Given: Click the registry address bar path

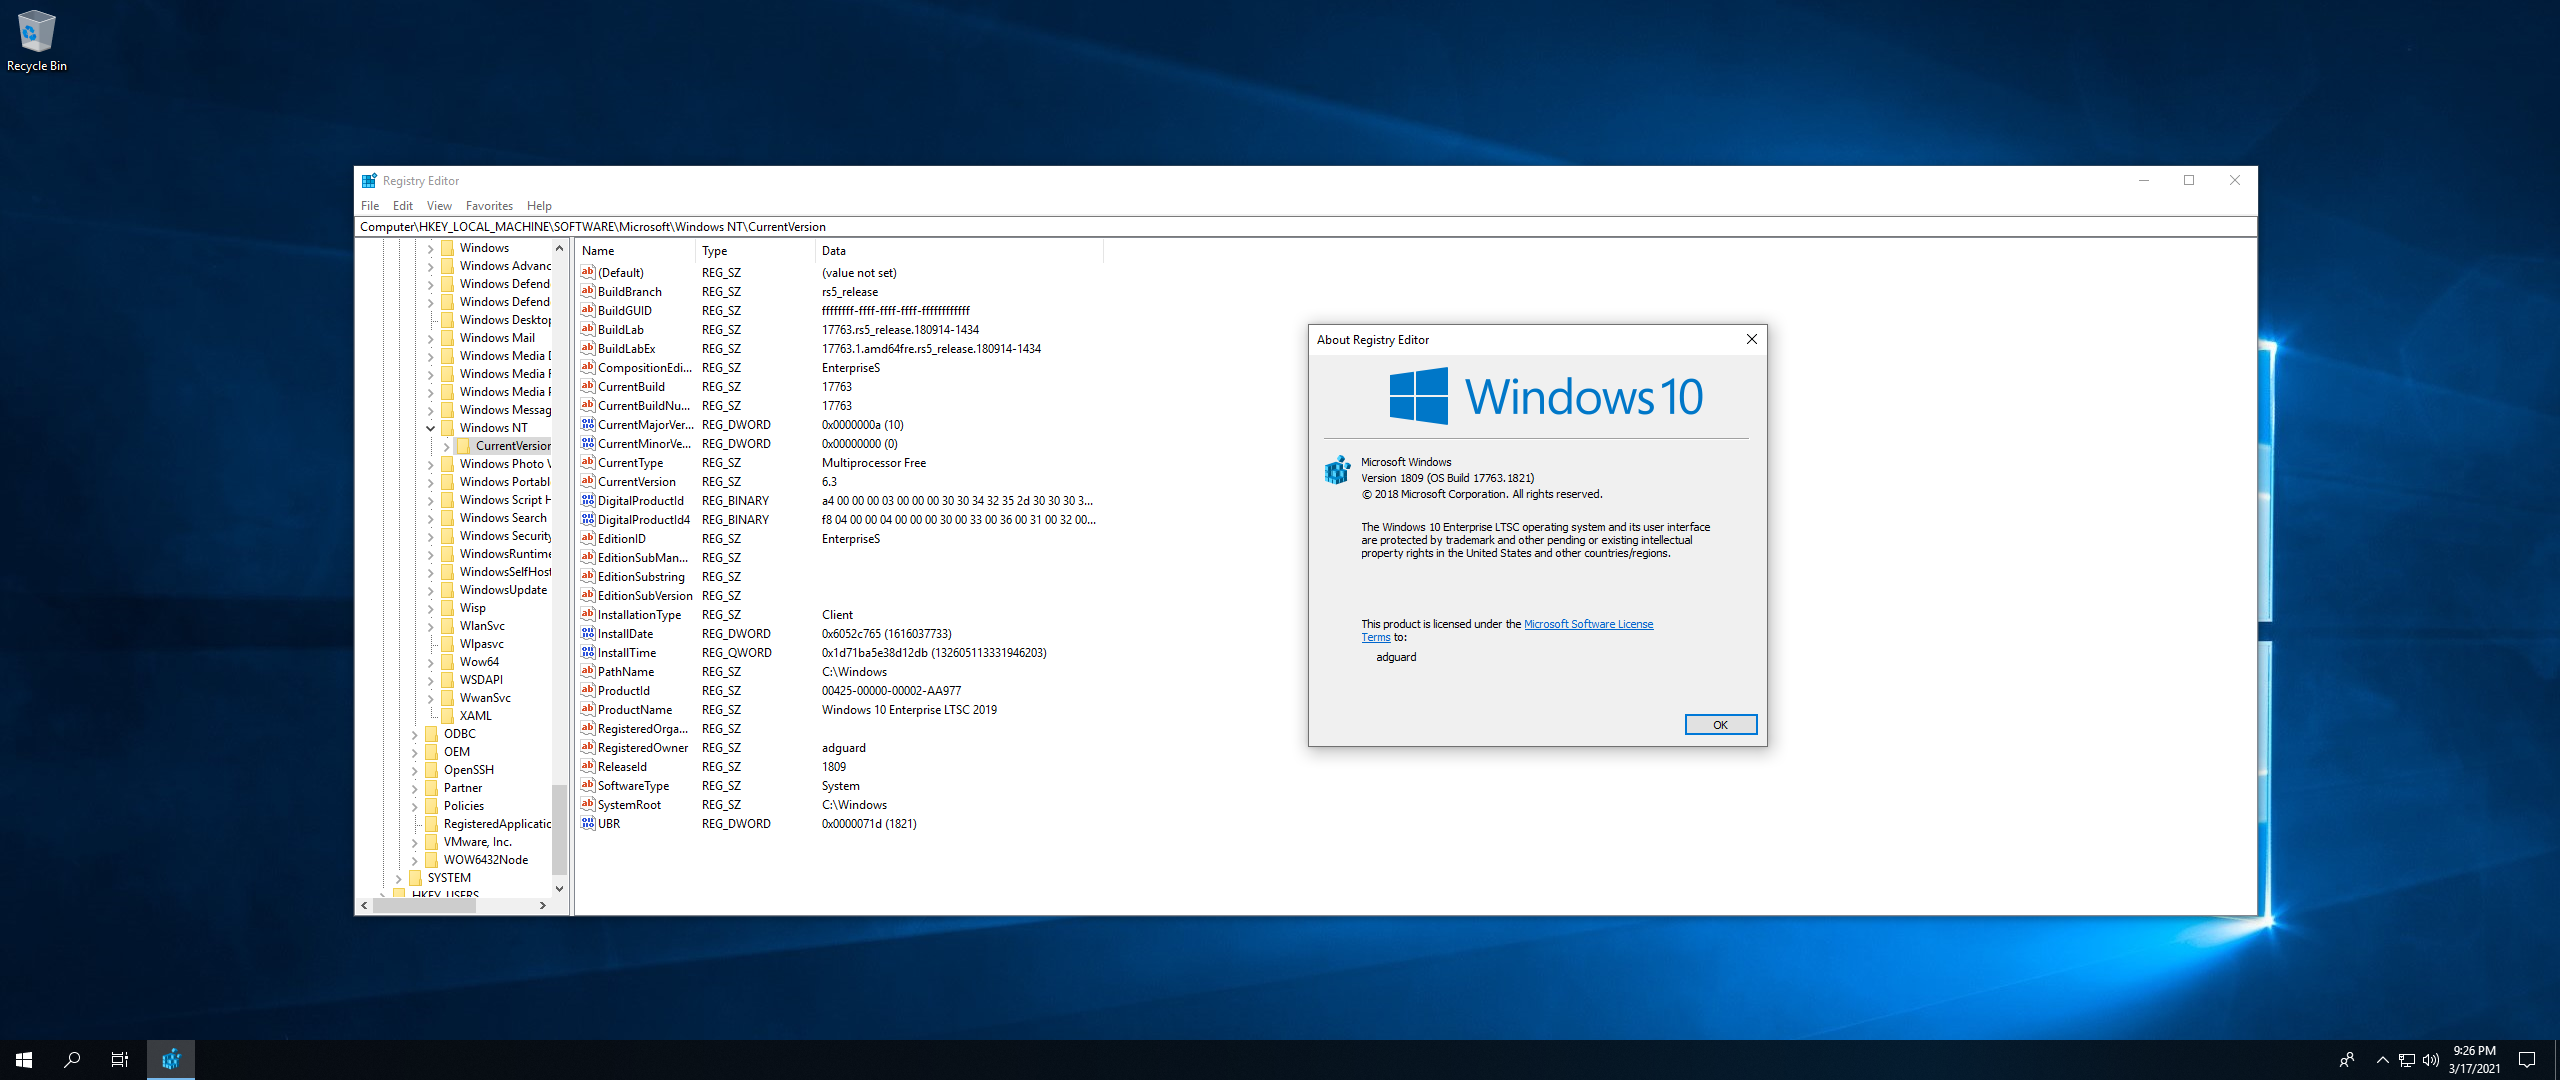Looking at the screenshot, I should [x=1306, y=227].
